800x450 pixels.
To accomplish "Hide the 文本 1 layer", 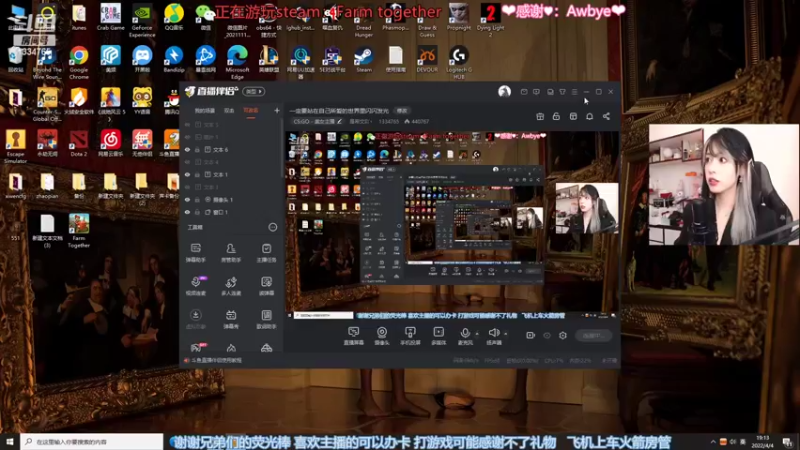I will (x=187, y=174).
